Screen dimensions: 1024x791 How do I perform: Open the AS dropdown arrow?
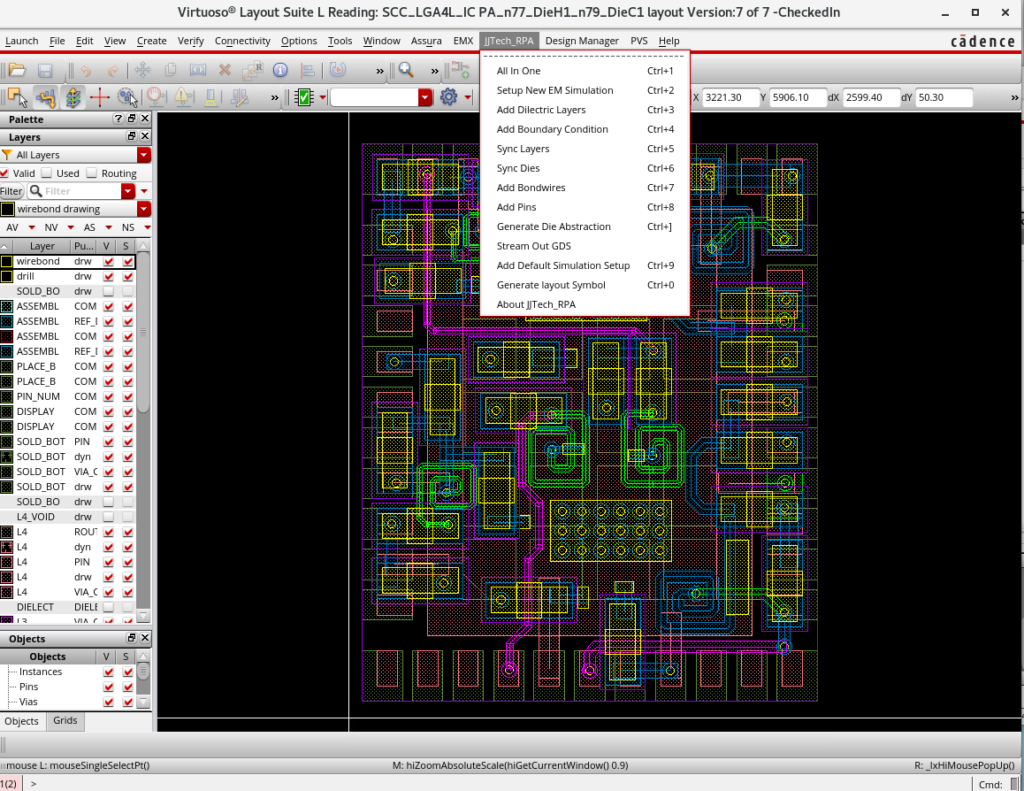pyautogui.click(x=108, y=227)
